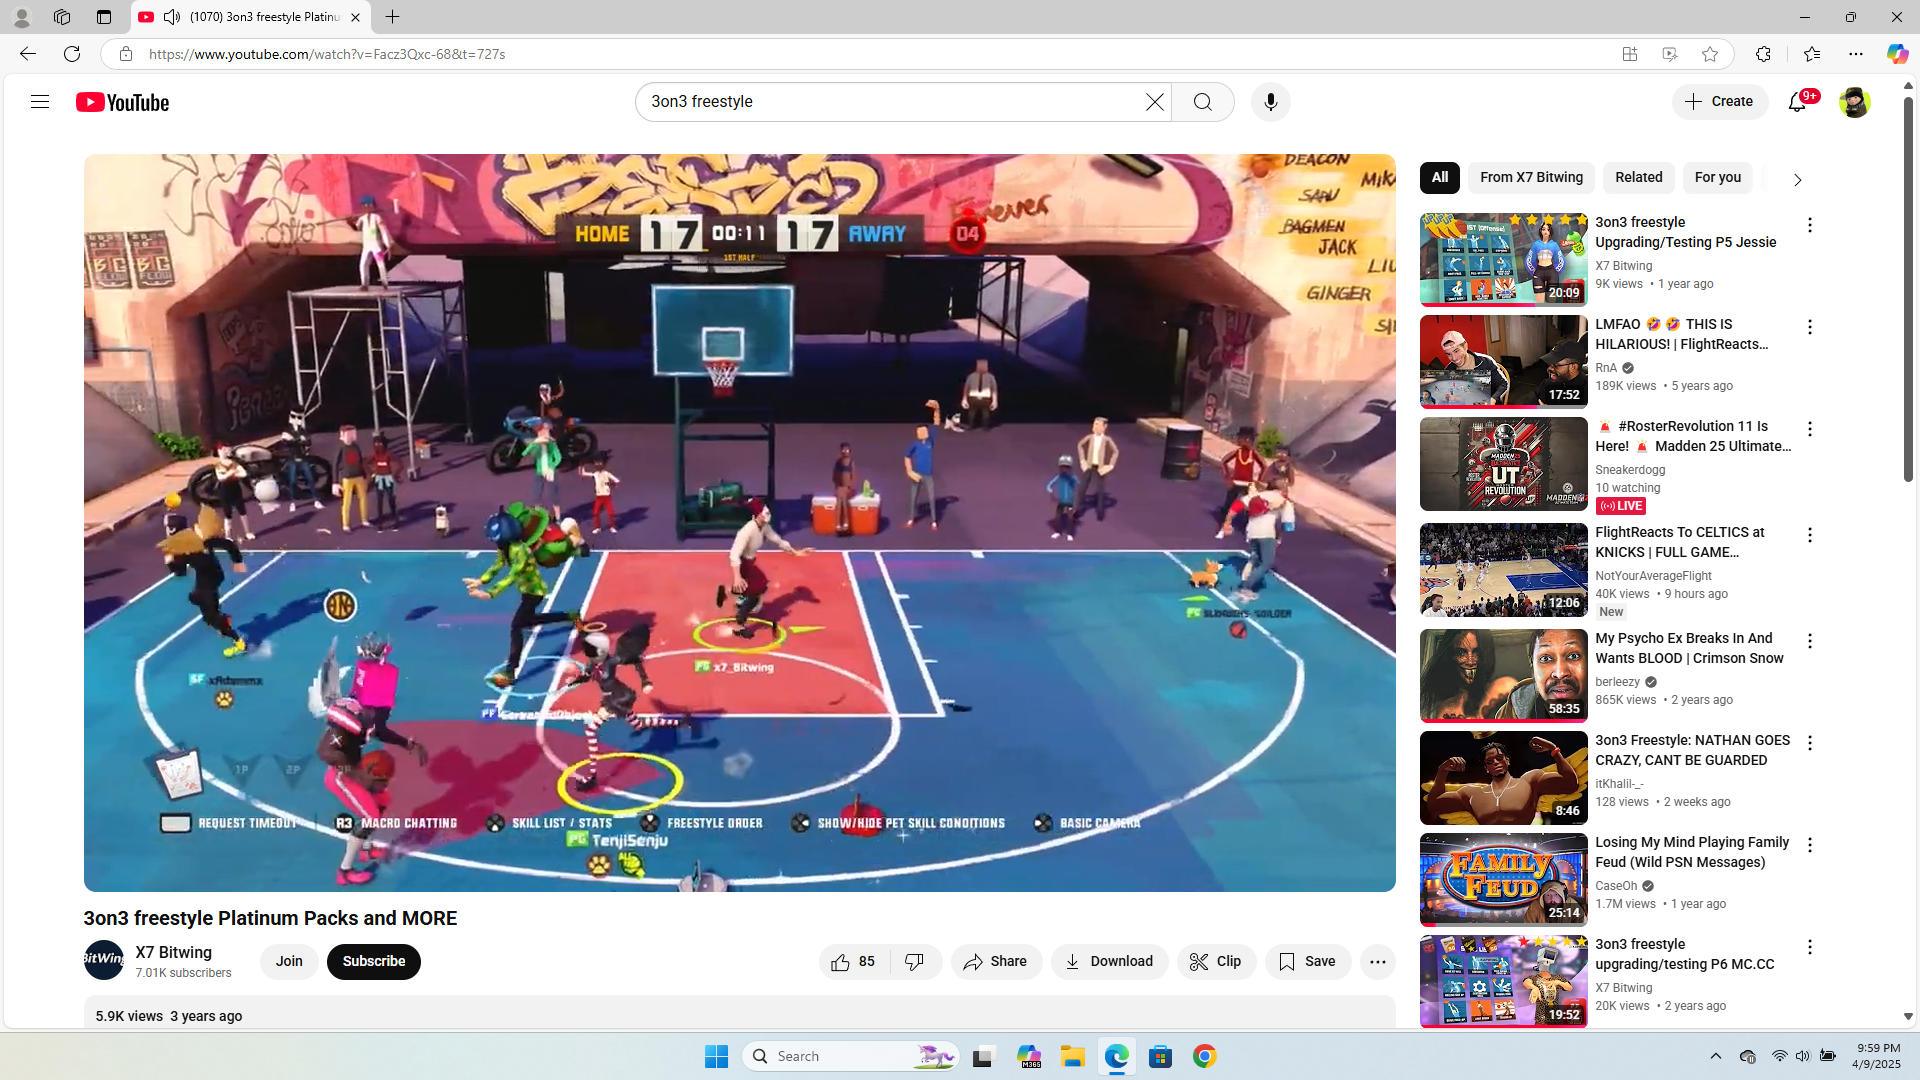Image resolution: width=1920 pixels, height=1080 pixels.
Task: Open the YouTube guide hamburger menu
Action: (40, 102)
